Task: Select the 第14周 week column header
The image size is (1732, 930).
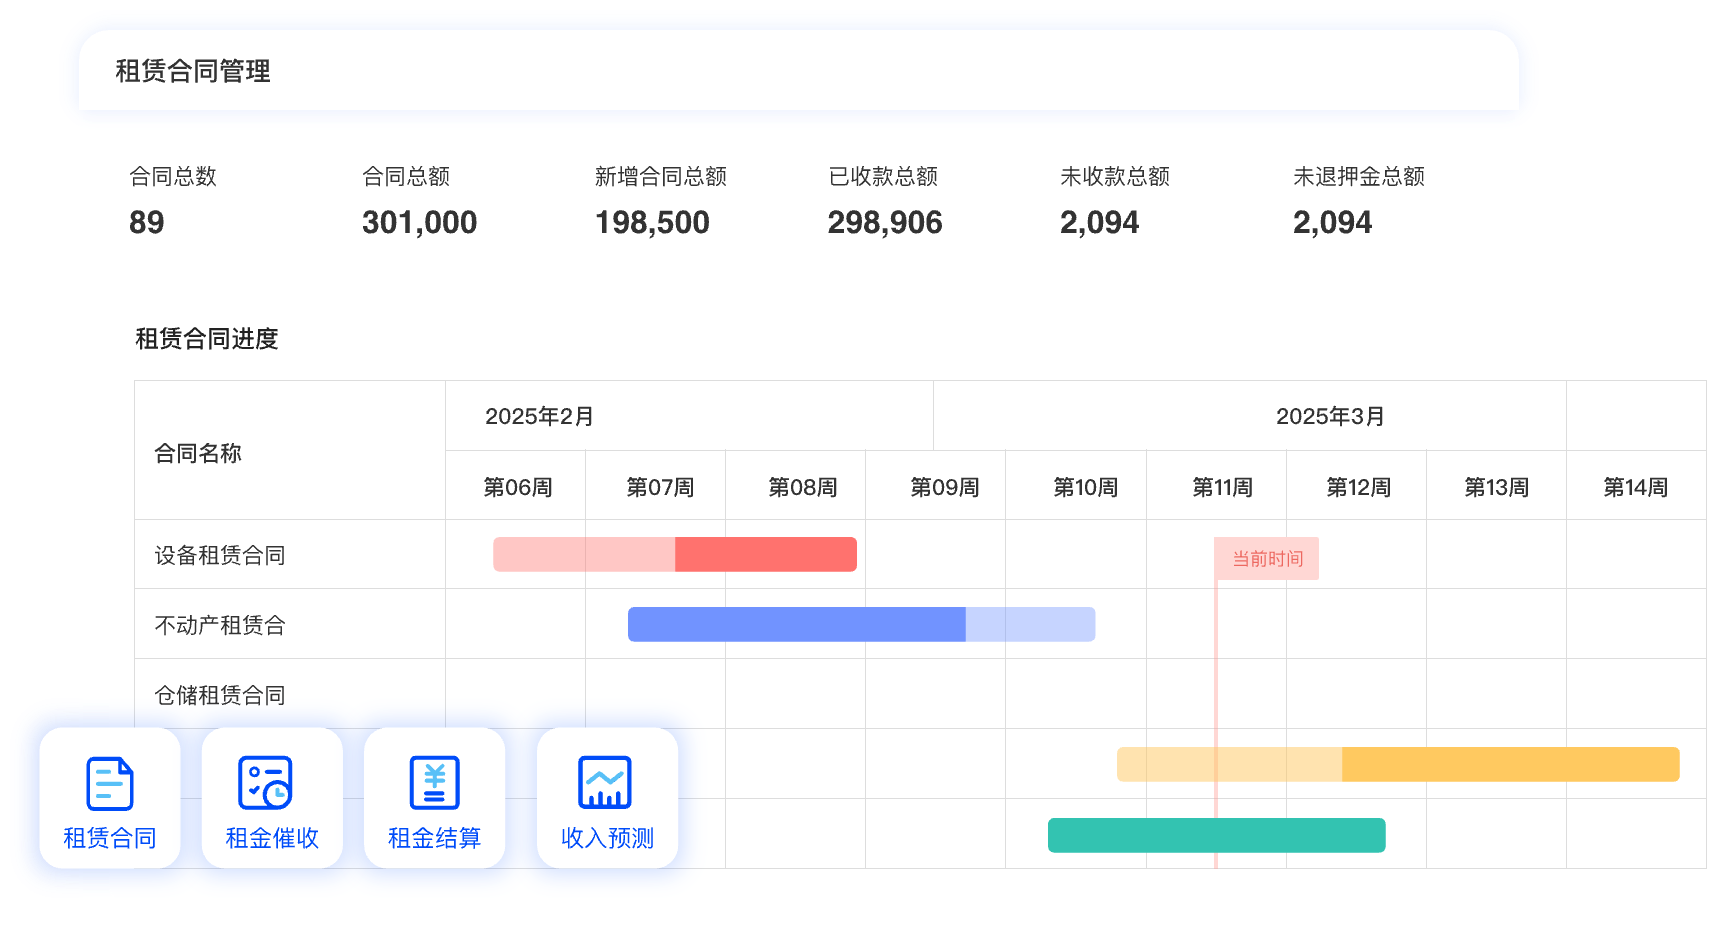Action: (1635, 488)
